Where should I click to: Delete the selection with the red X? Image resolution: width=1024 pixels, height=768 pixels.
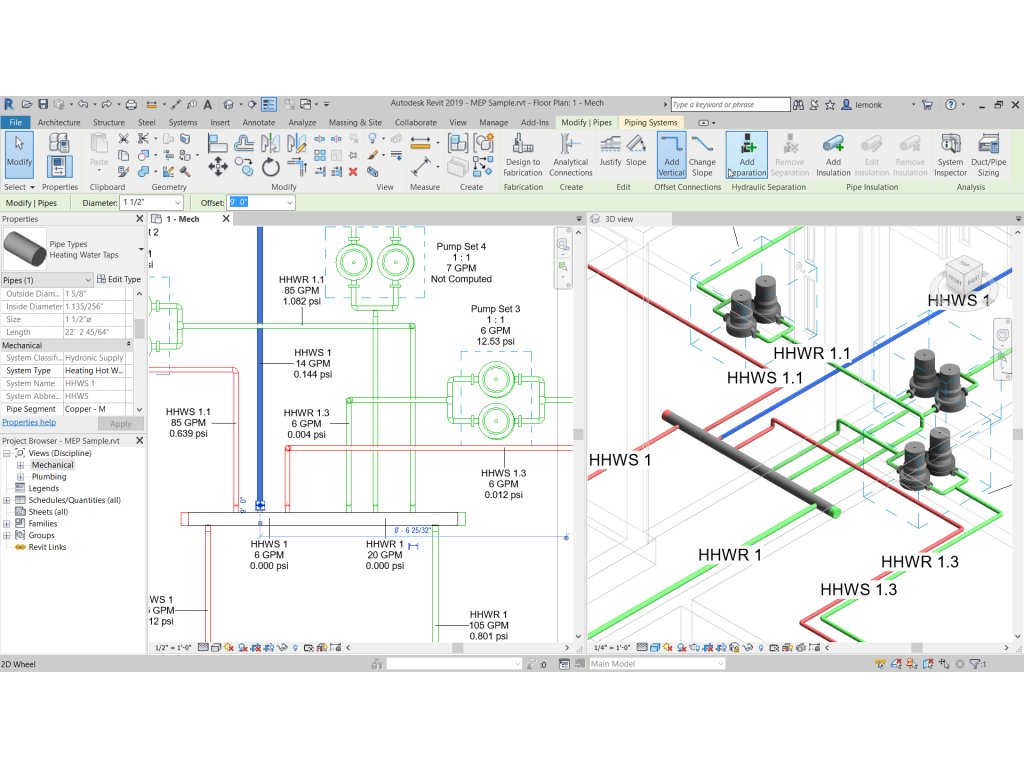(x=353, y=172)
